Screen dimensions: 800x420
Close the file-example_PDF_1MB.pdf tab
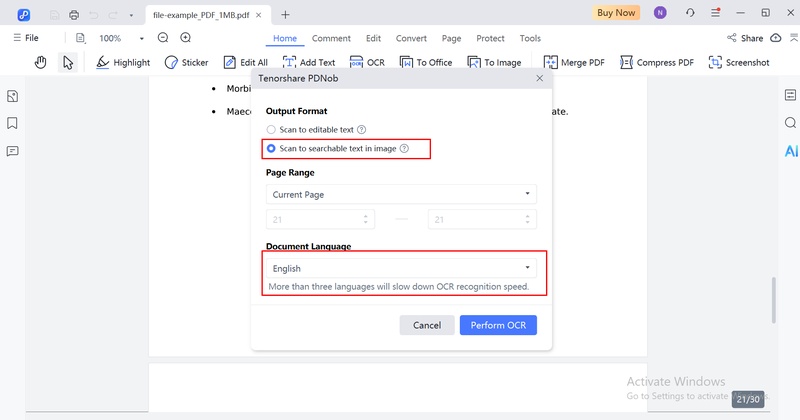259,15
